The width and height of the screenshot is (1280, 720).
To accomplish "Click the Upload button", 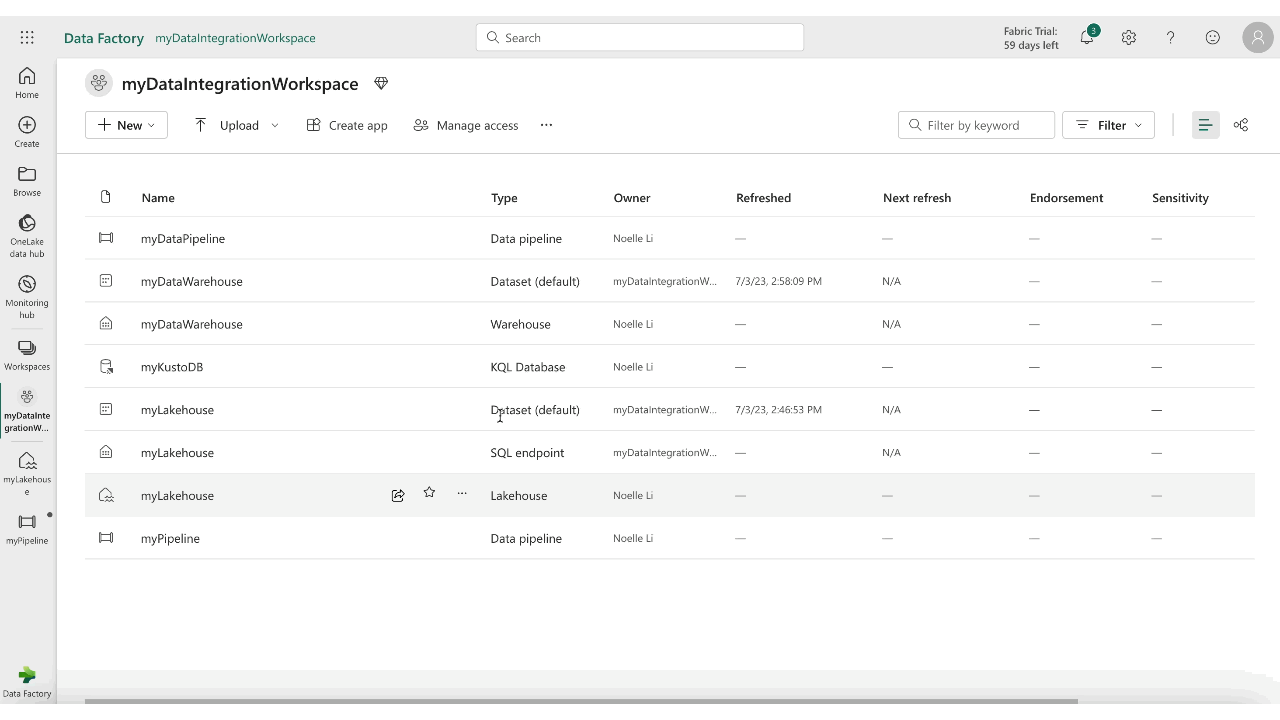I will [227, 125].
